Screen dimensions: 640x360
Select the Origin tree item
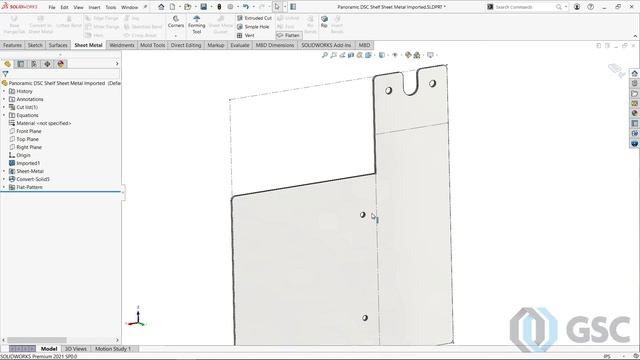[20, 156]
